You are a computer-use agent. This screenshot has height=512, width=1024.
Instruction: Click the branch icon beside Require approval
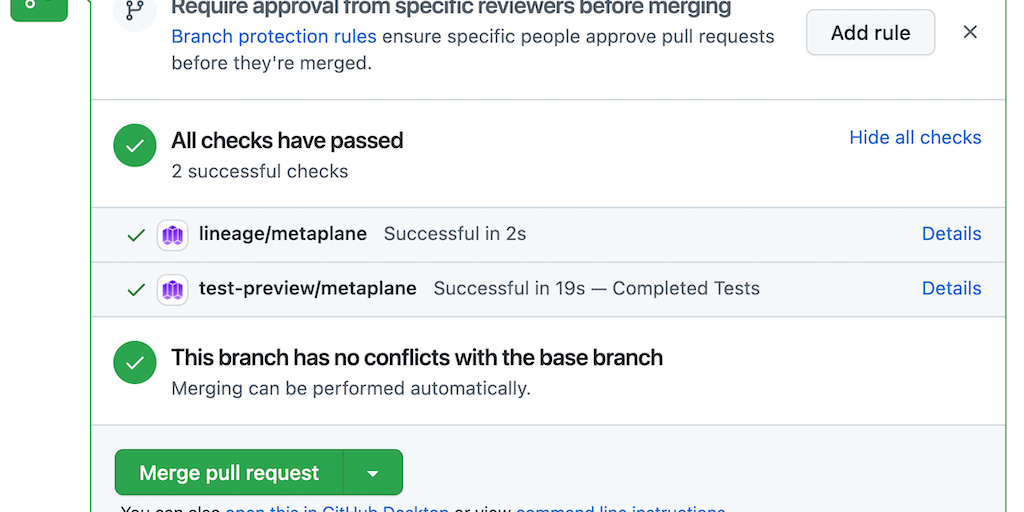point(134,12)
